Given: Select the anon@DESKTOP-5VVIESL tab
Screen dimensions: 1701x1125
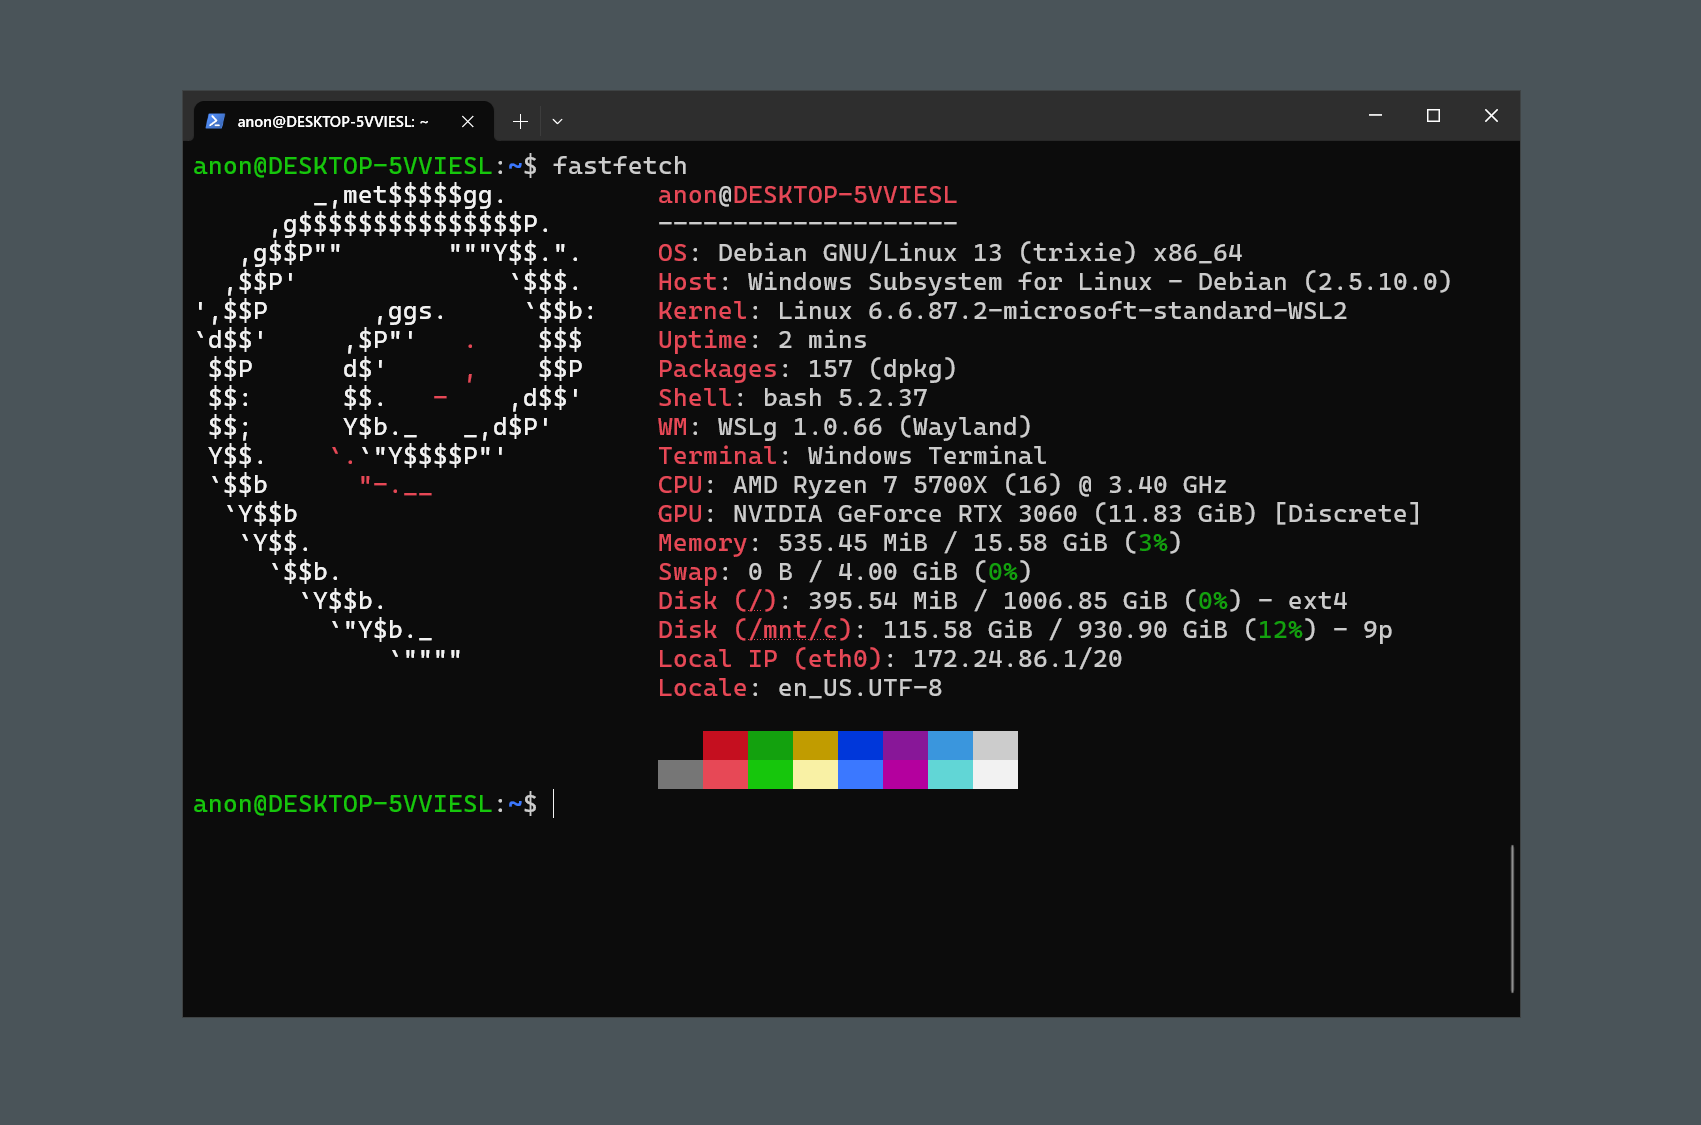Looking at the screenshot, I should (x=332, y=121).
